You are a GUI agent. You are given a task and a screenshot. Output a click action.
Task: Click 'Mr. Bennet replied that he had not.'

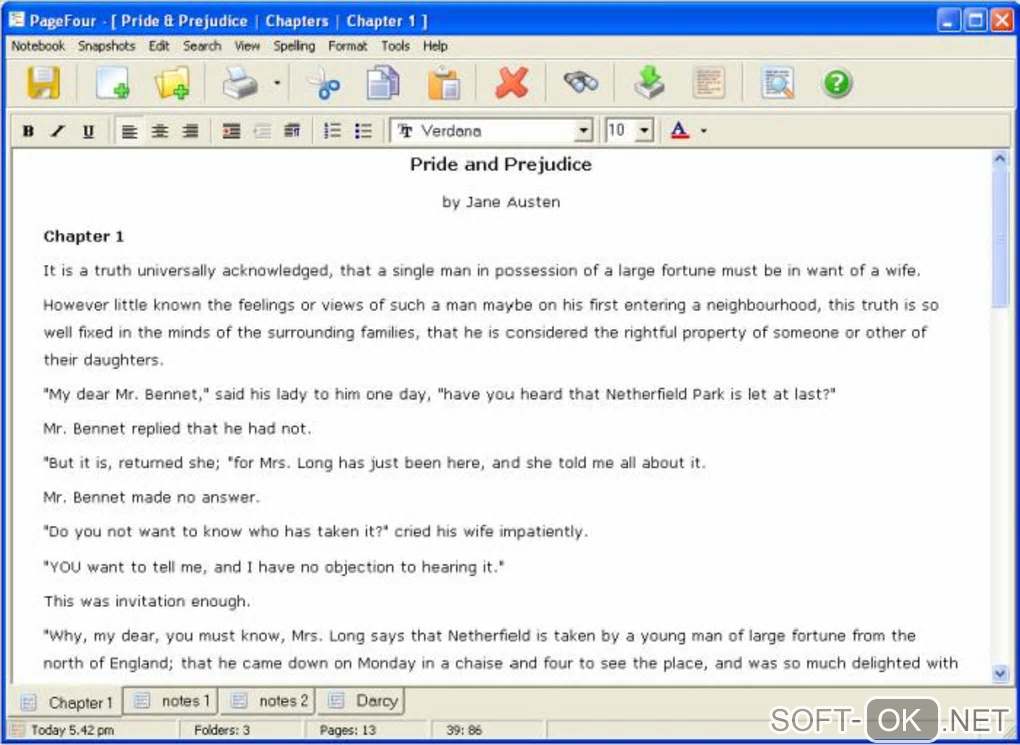pyautogui.click(x=178, y=428)
